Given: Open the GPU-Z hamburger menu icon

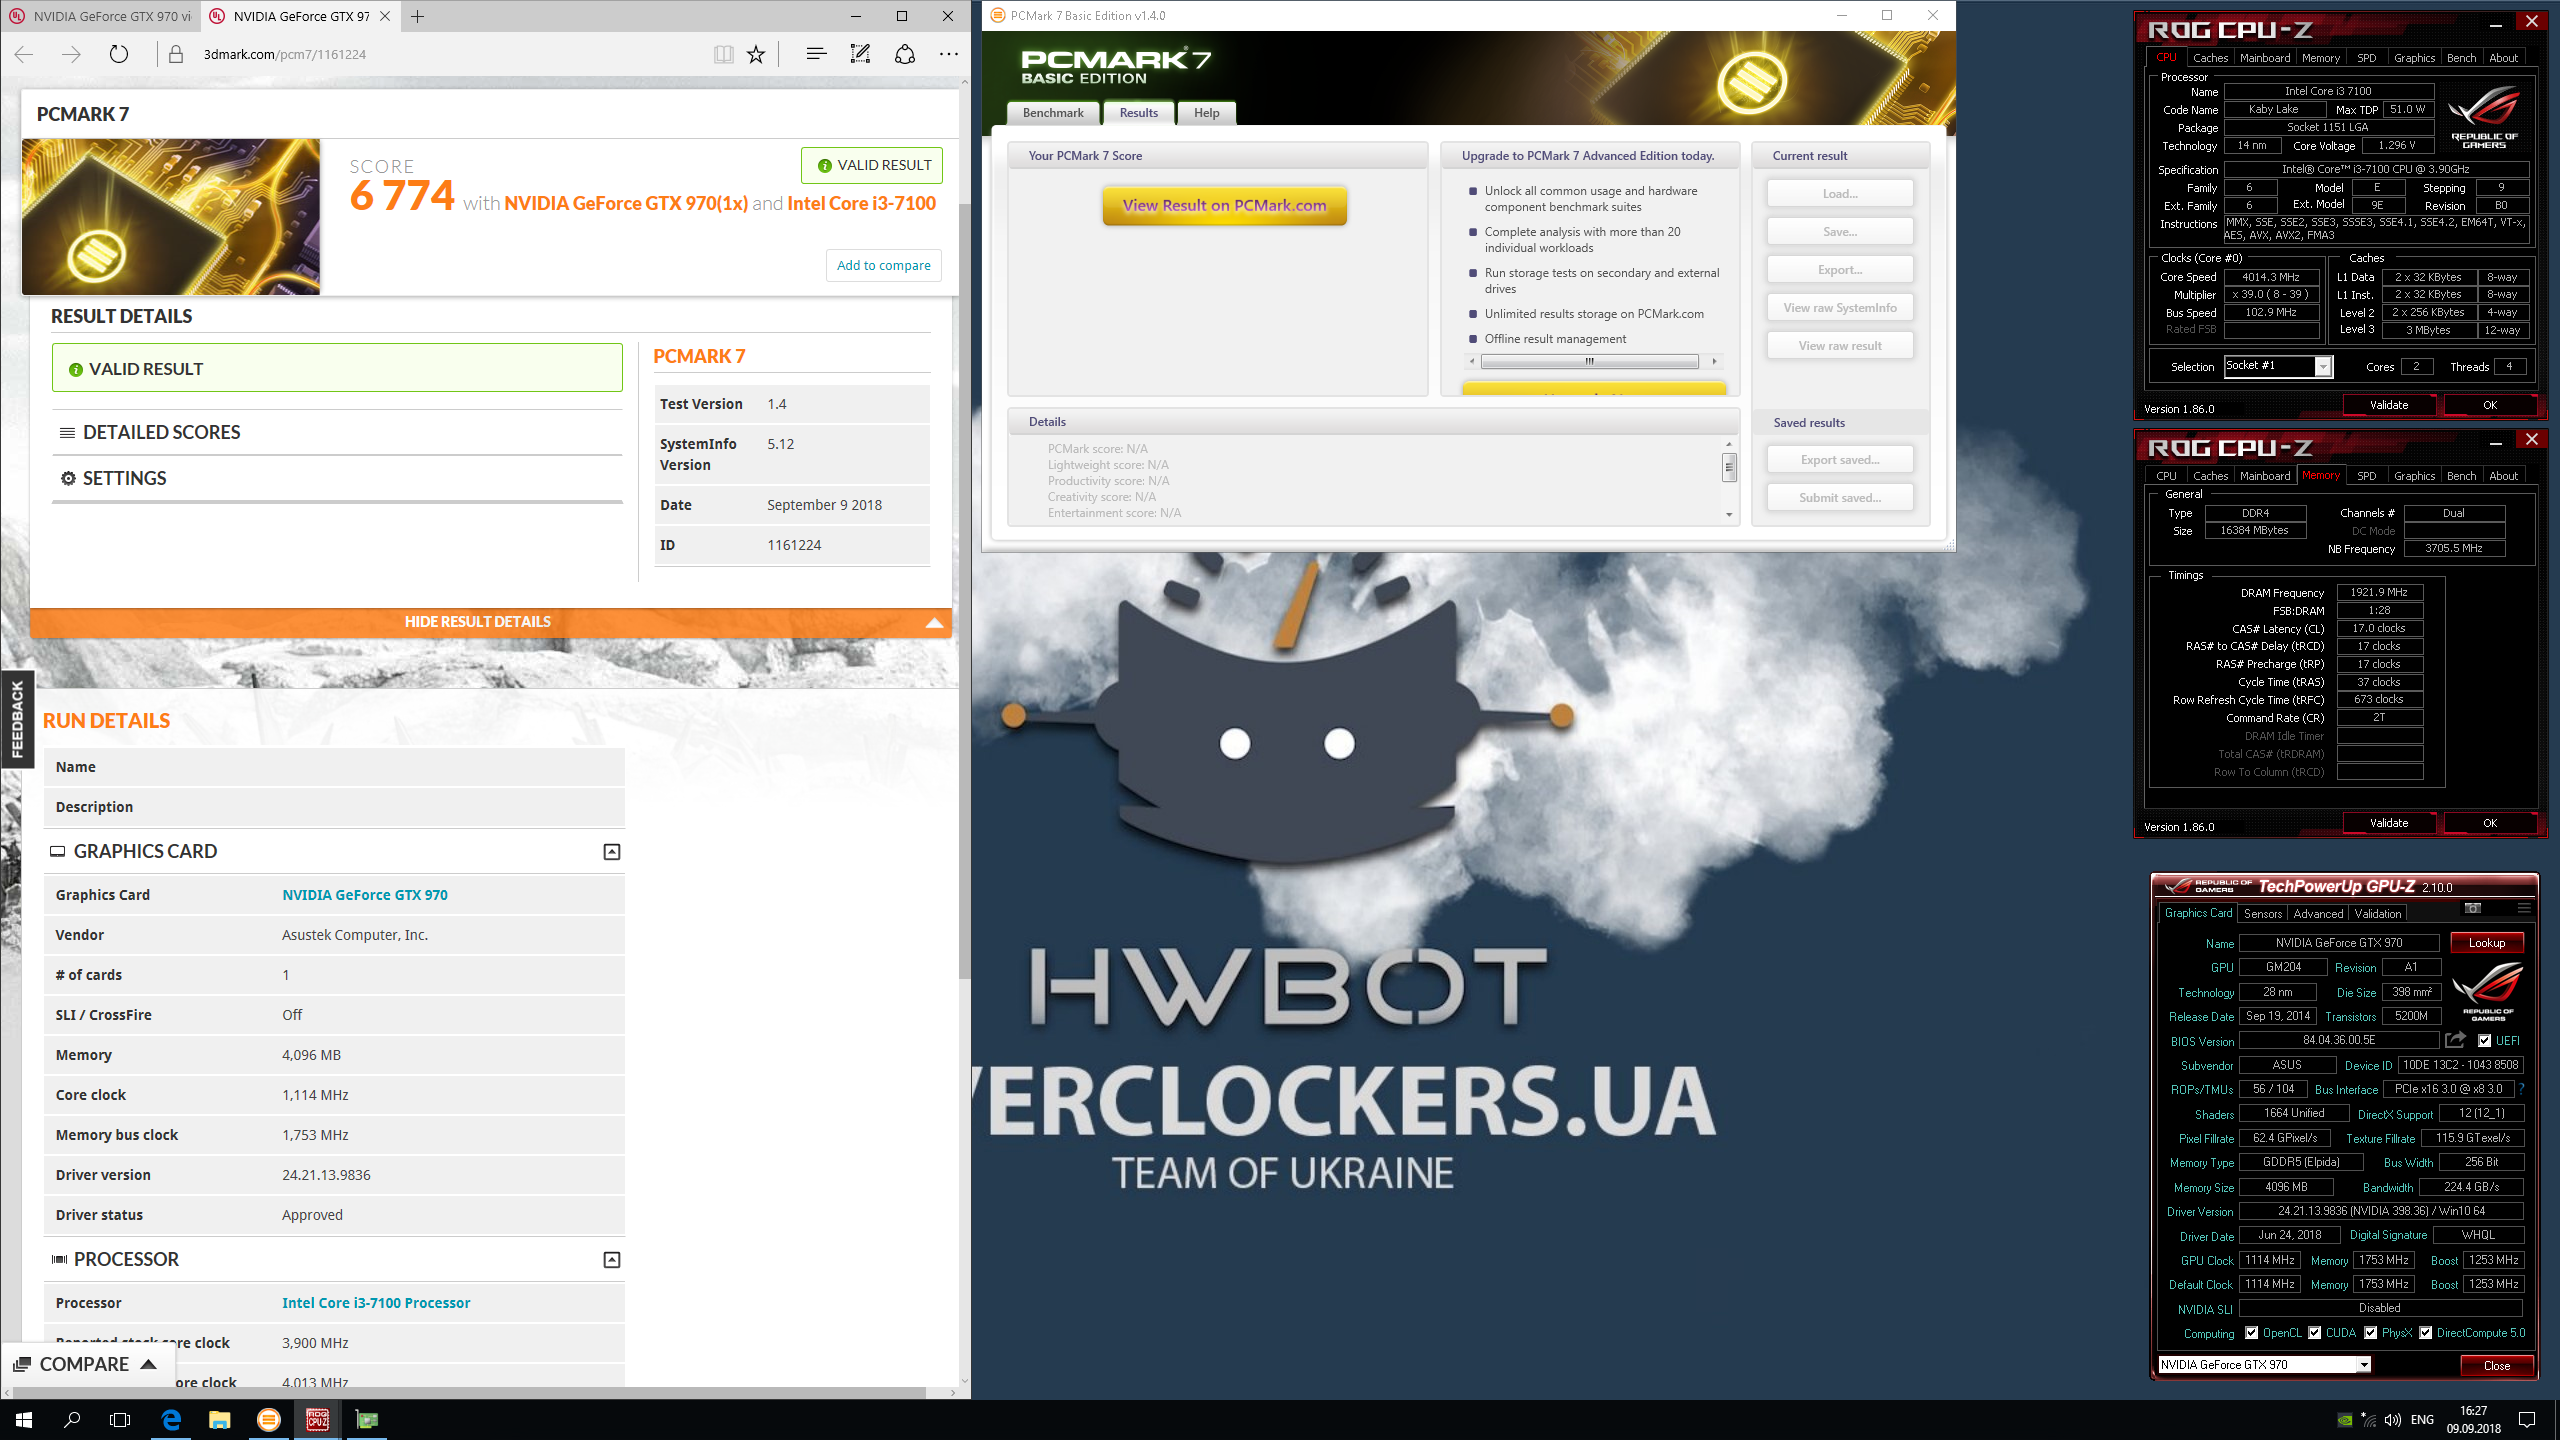Looking at the screenshot, I should point(2524,908).
